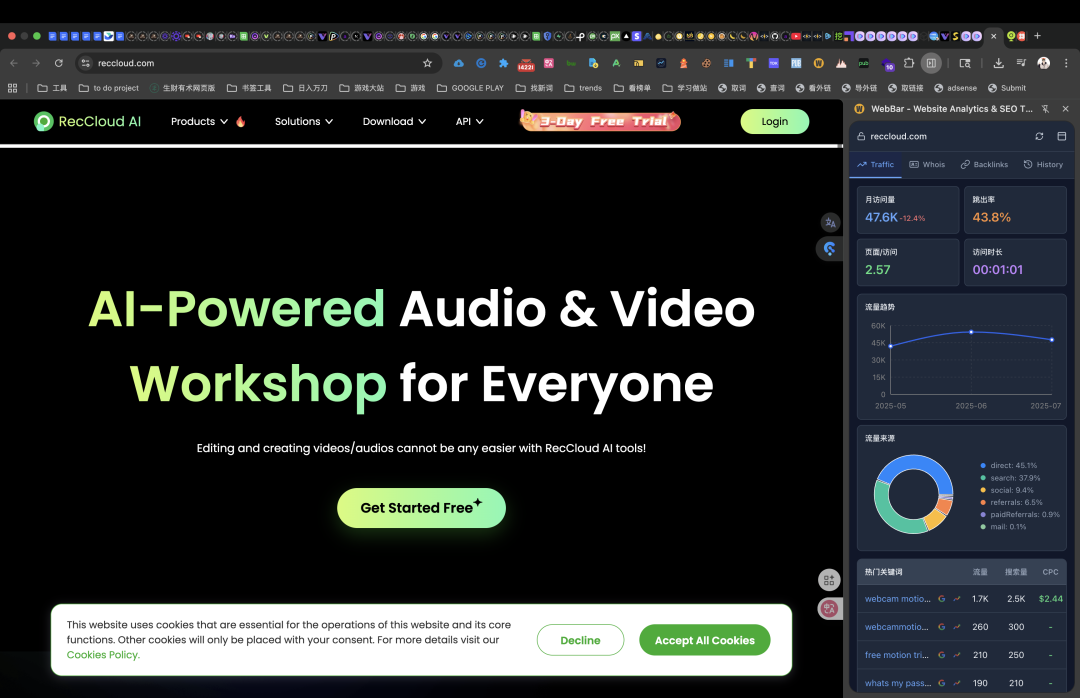Image resolution: width=1080 pixels, height=698 pixels.
Task: Expand the Download dropdown menu
Action: (395, 121)
